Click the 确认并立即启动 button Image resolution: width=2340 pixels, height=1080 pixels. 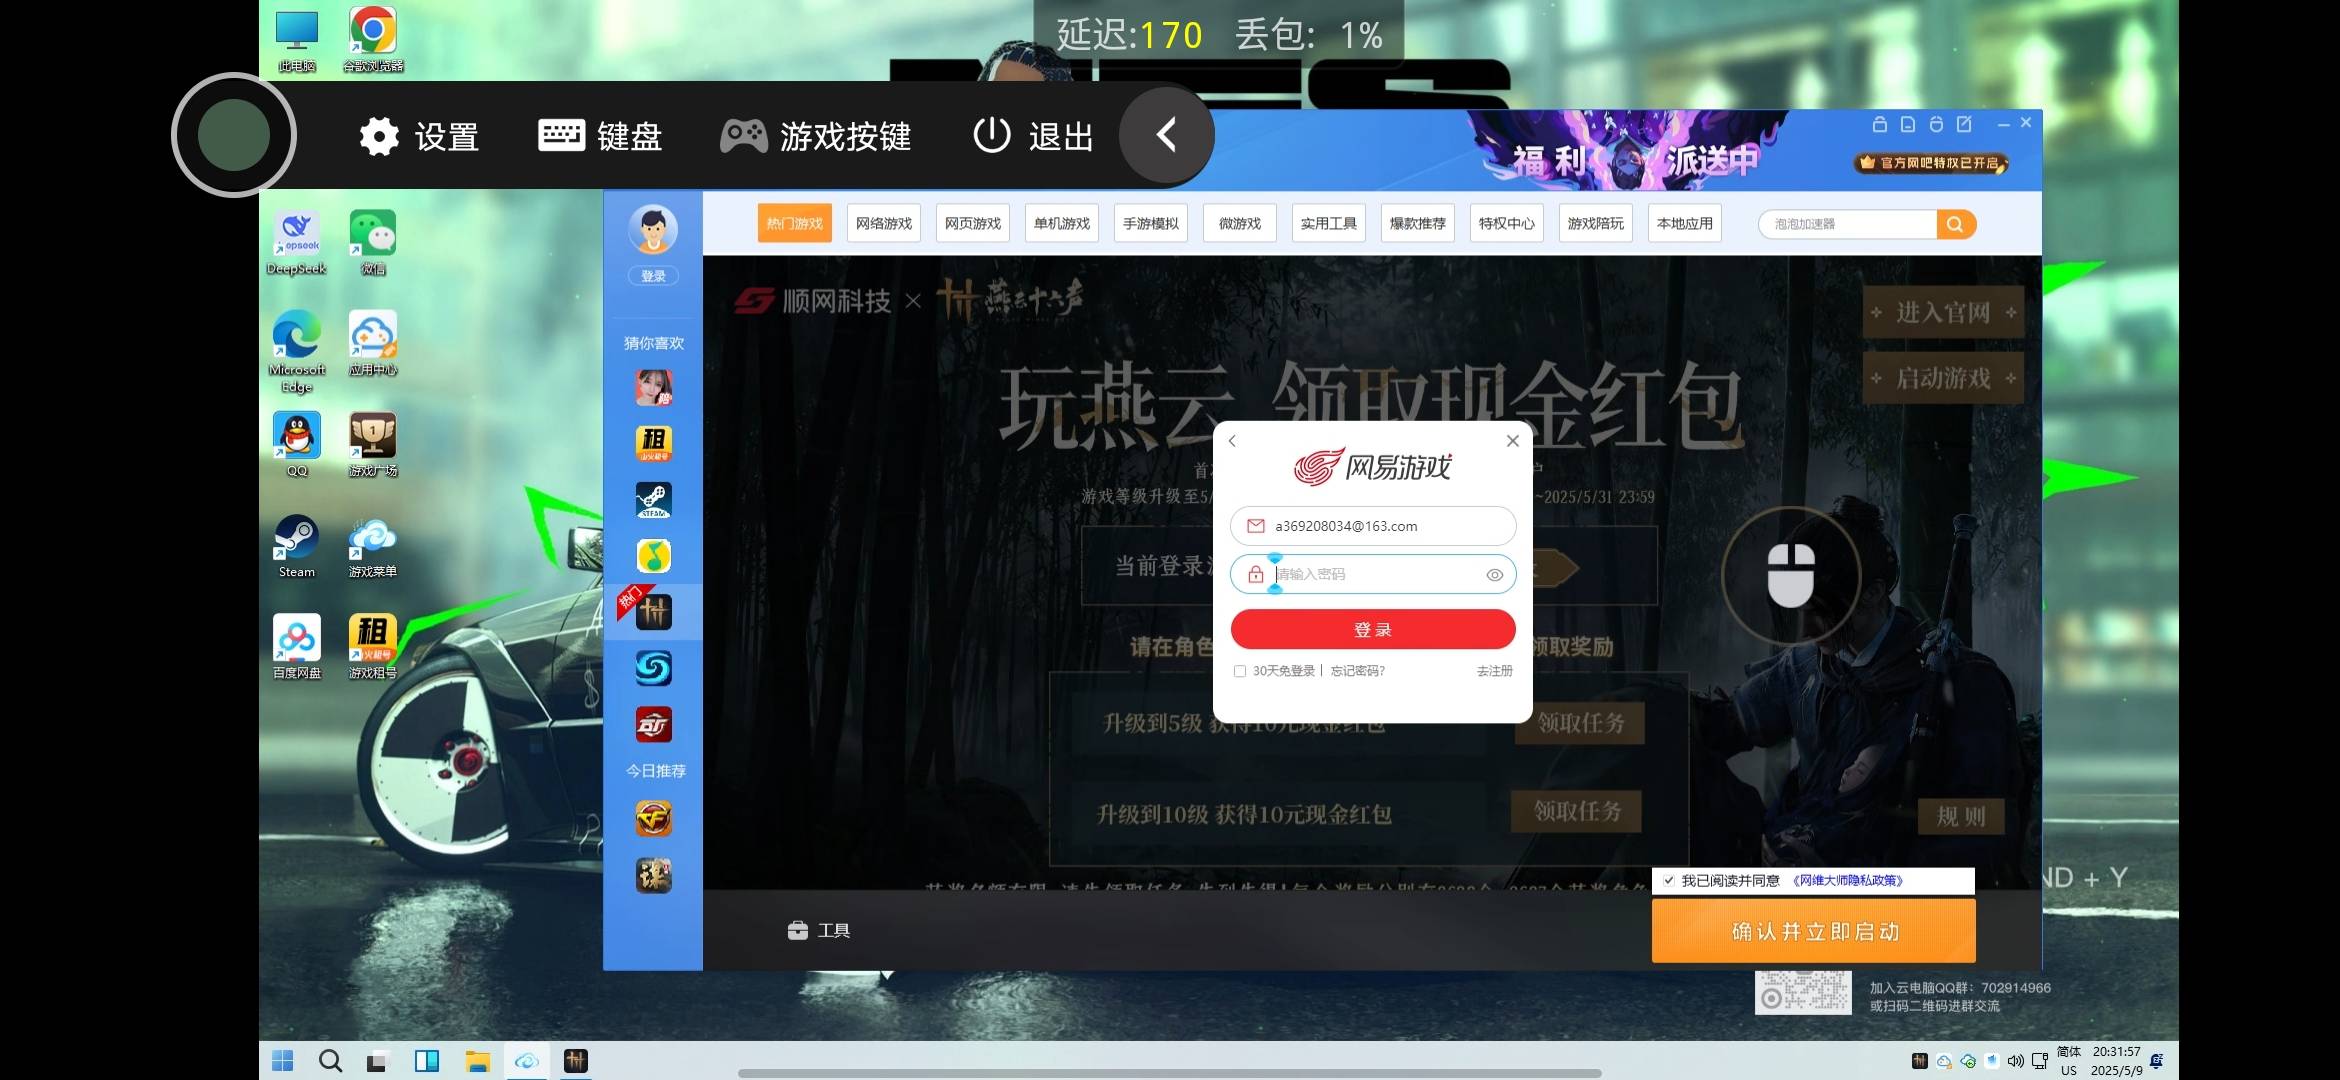pyautogui.click(x=1814, y=931)
